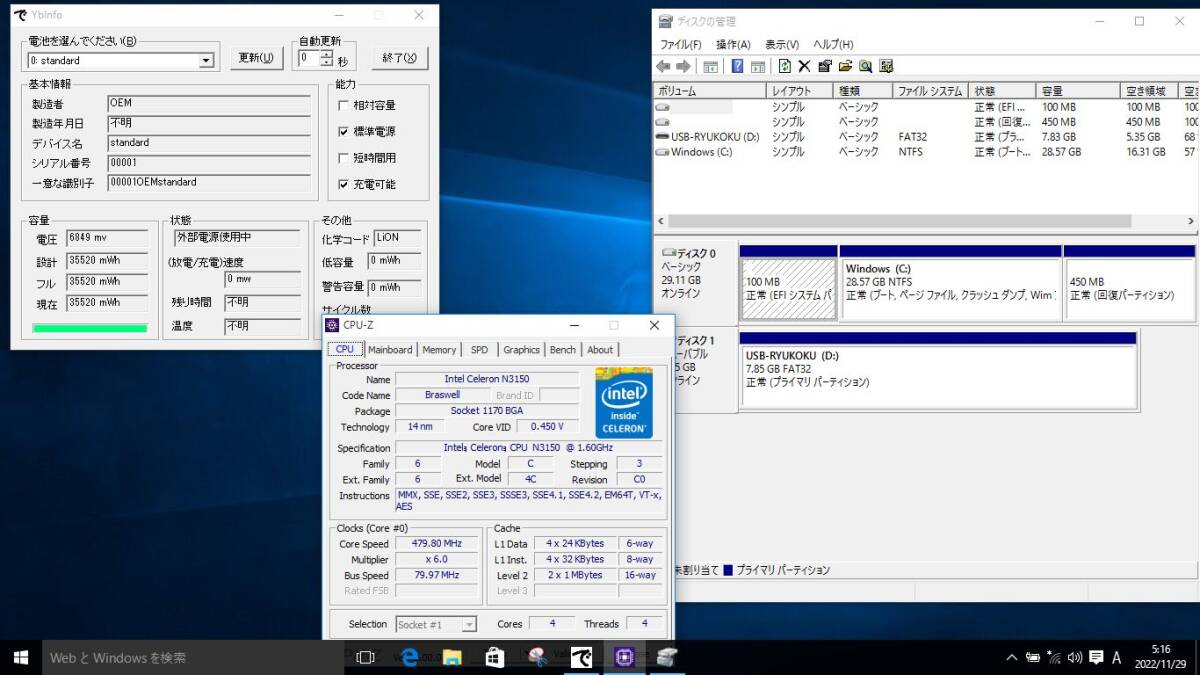Screen dimensions: 1200x675
Task: Open the 操作(A) menu in Disk Management
Action: (732, 45)
